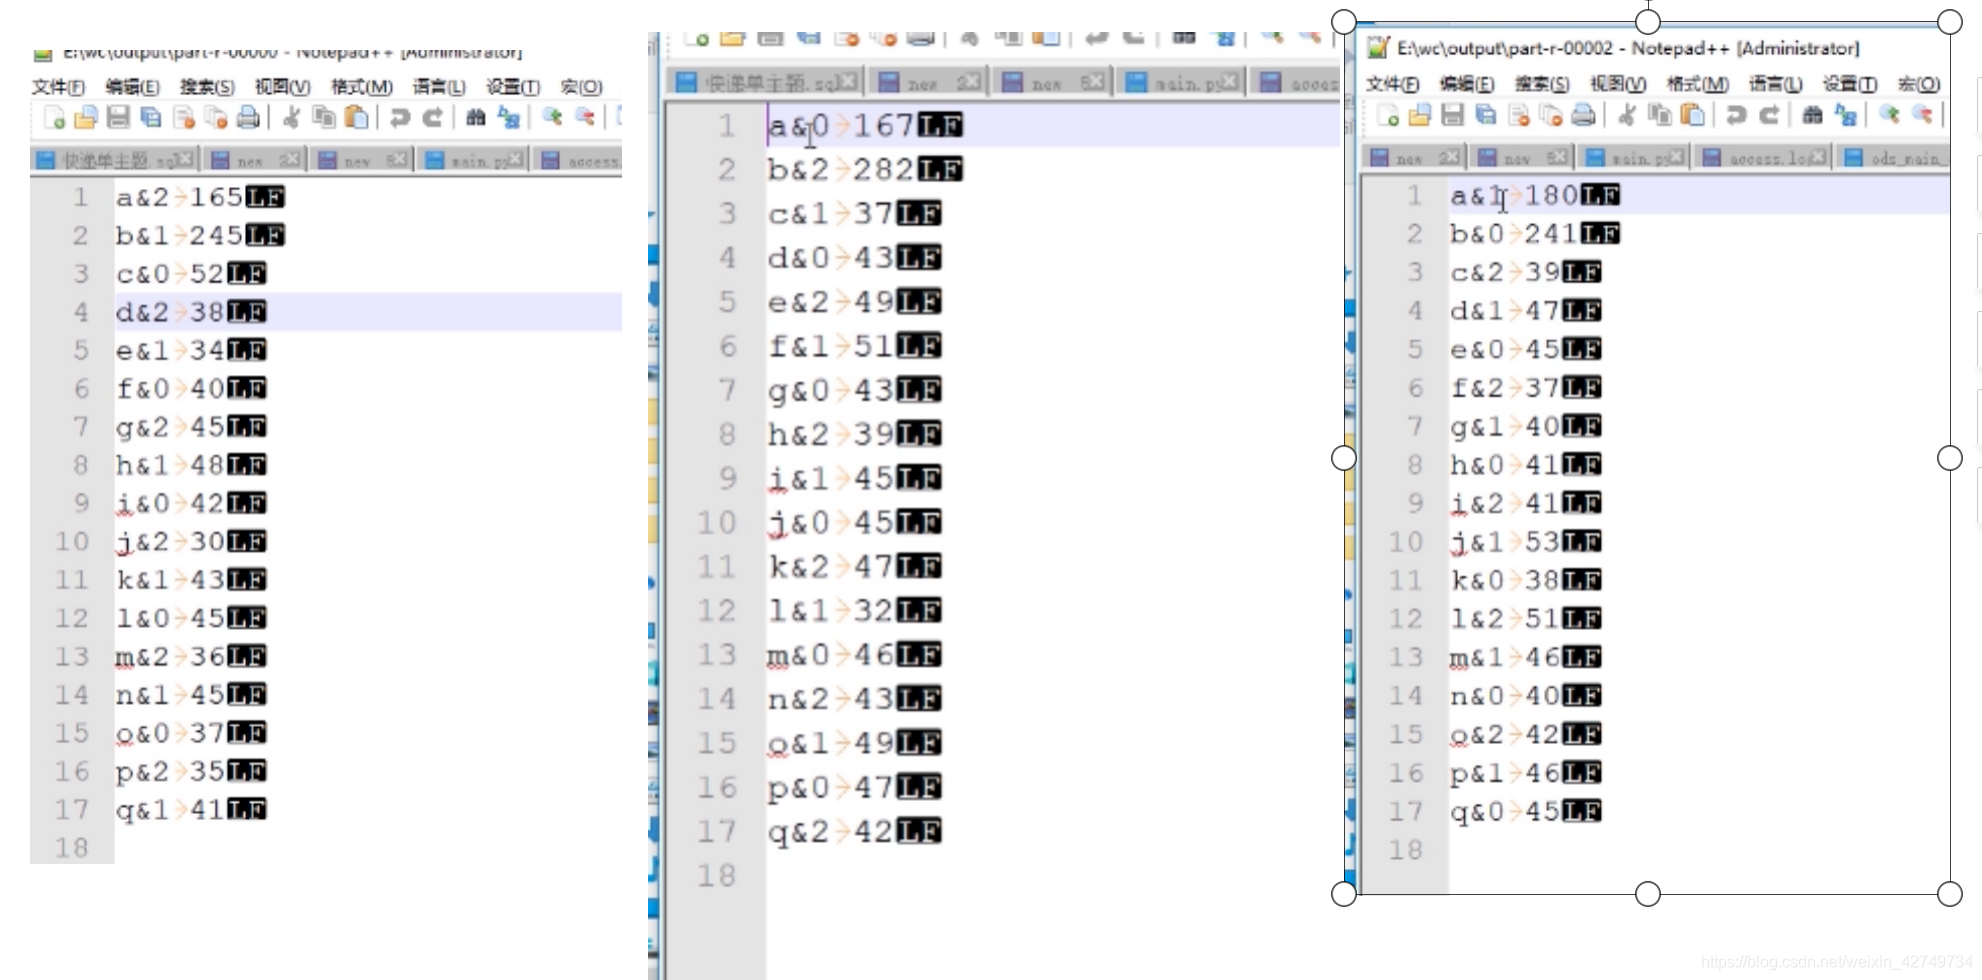Click line number 18 in part-r-00002 margin
Screen dimensions: 1982x980
pos(1405,850)
